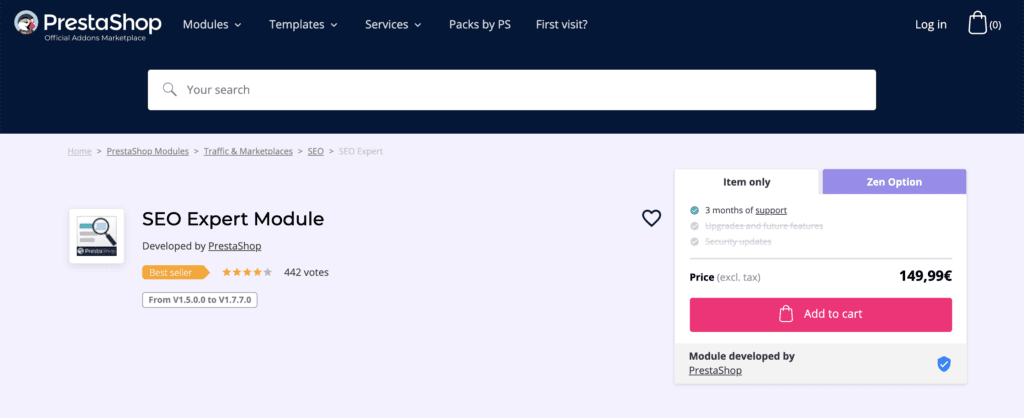Open the shopping cart bag icon
1024x418 pixels.
977,24
